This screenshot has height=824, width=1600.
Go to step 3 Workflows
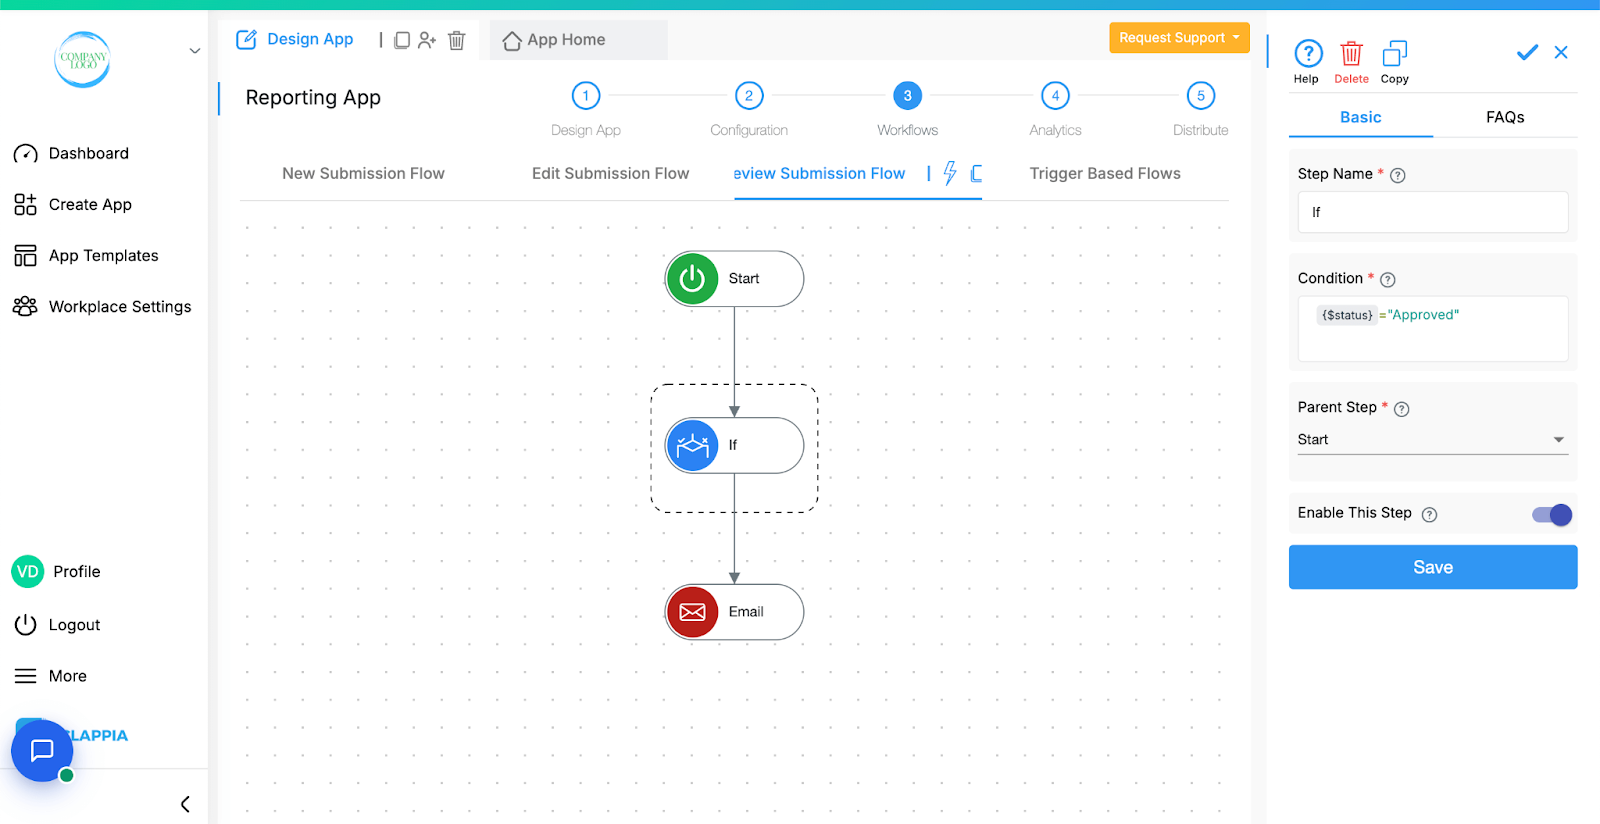coord(907,96)
